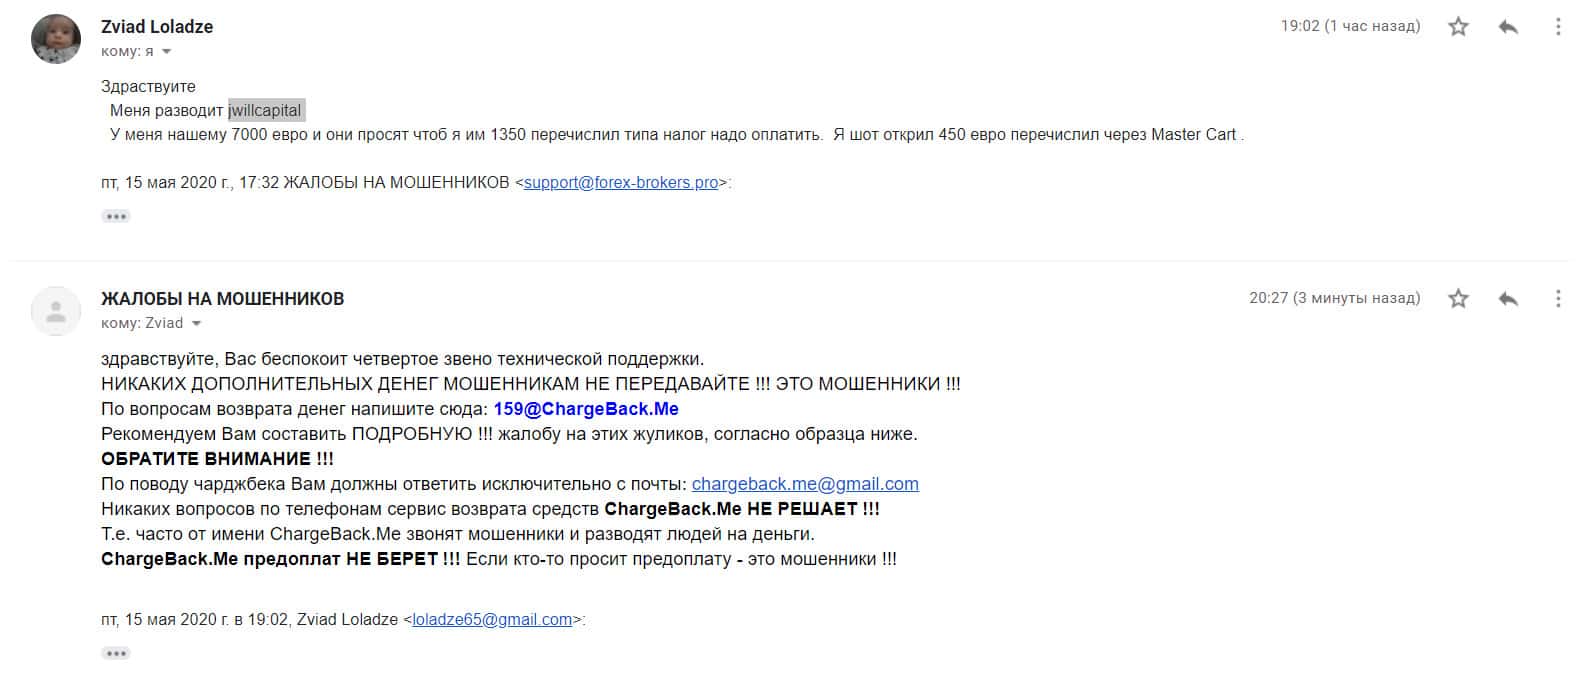Expand recipient details under Zviad Loladze
Viewport: 1589px width, 689px height.
(x=167, y=52)
